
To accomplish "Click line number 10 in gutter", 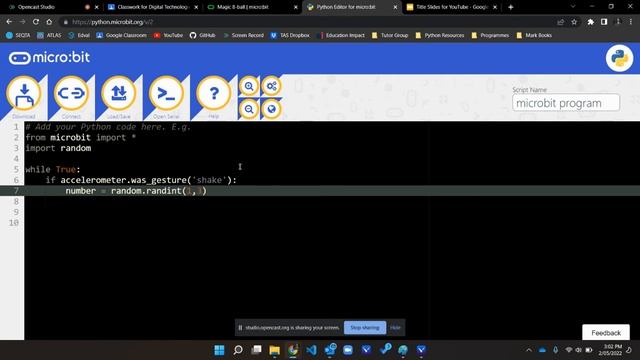I will point(14,222).
